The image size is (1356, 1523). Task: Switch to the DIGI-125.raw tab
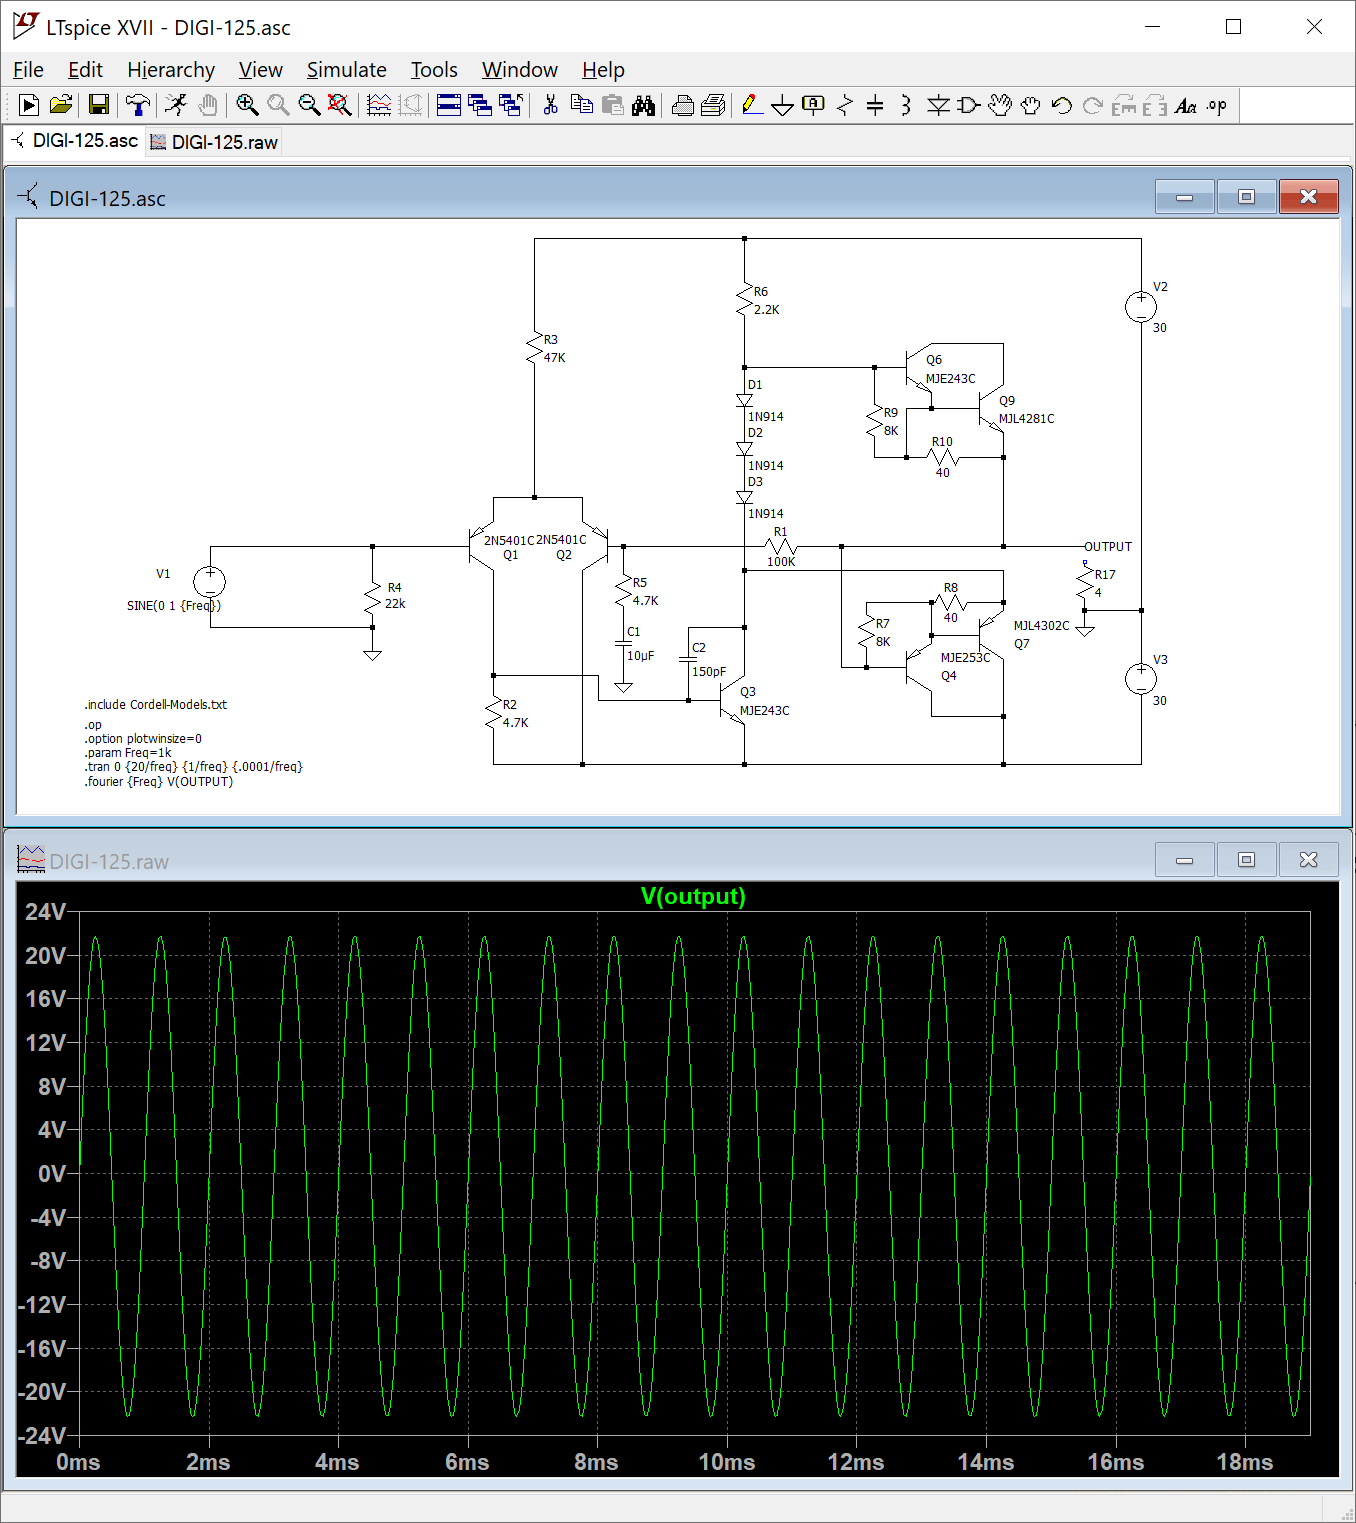pos(214,142)
